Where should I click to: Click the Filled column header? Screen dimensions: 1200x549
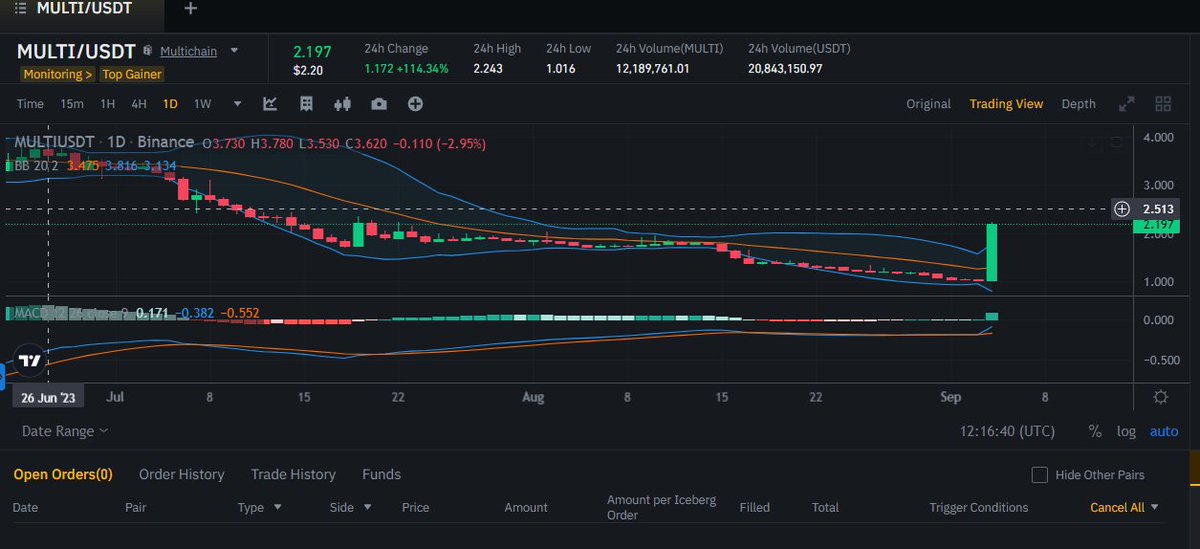(x=755, y=507)
